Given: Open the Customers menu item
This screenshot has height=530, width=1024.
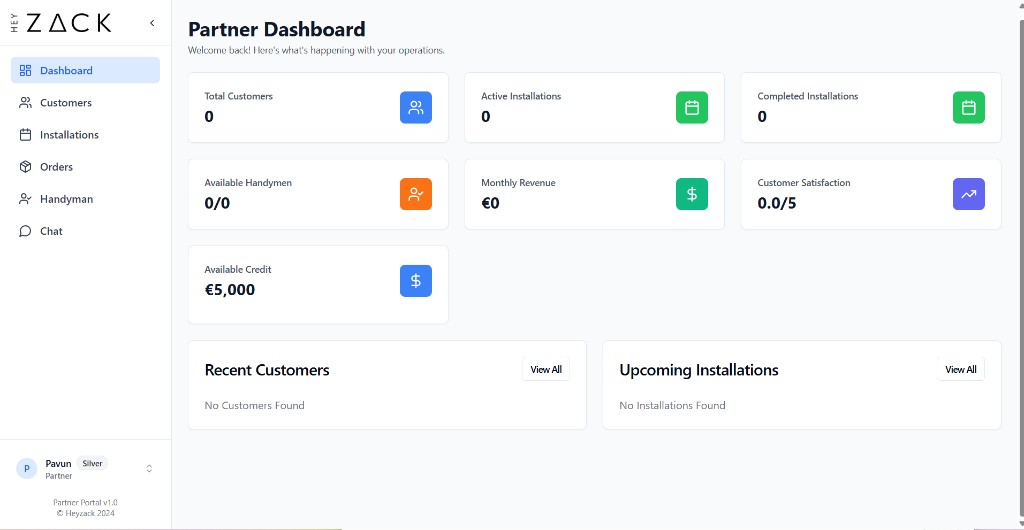Looking at the screenshot, I should 86,102.
